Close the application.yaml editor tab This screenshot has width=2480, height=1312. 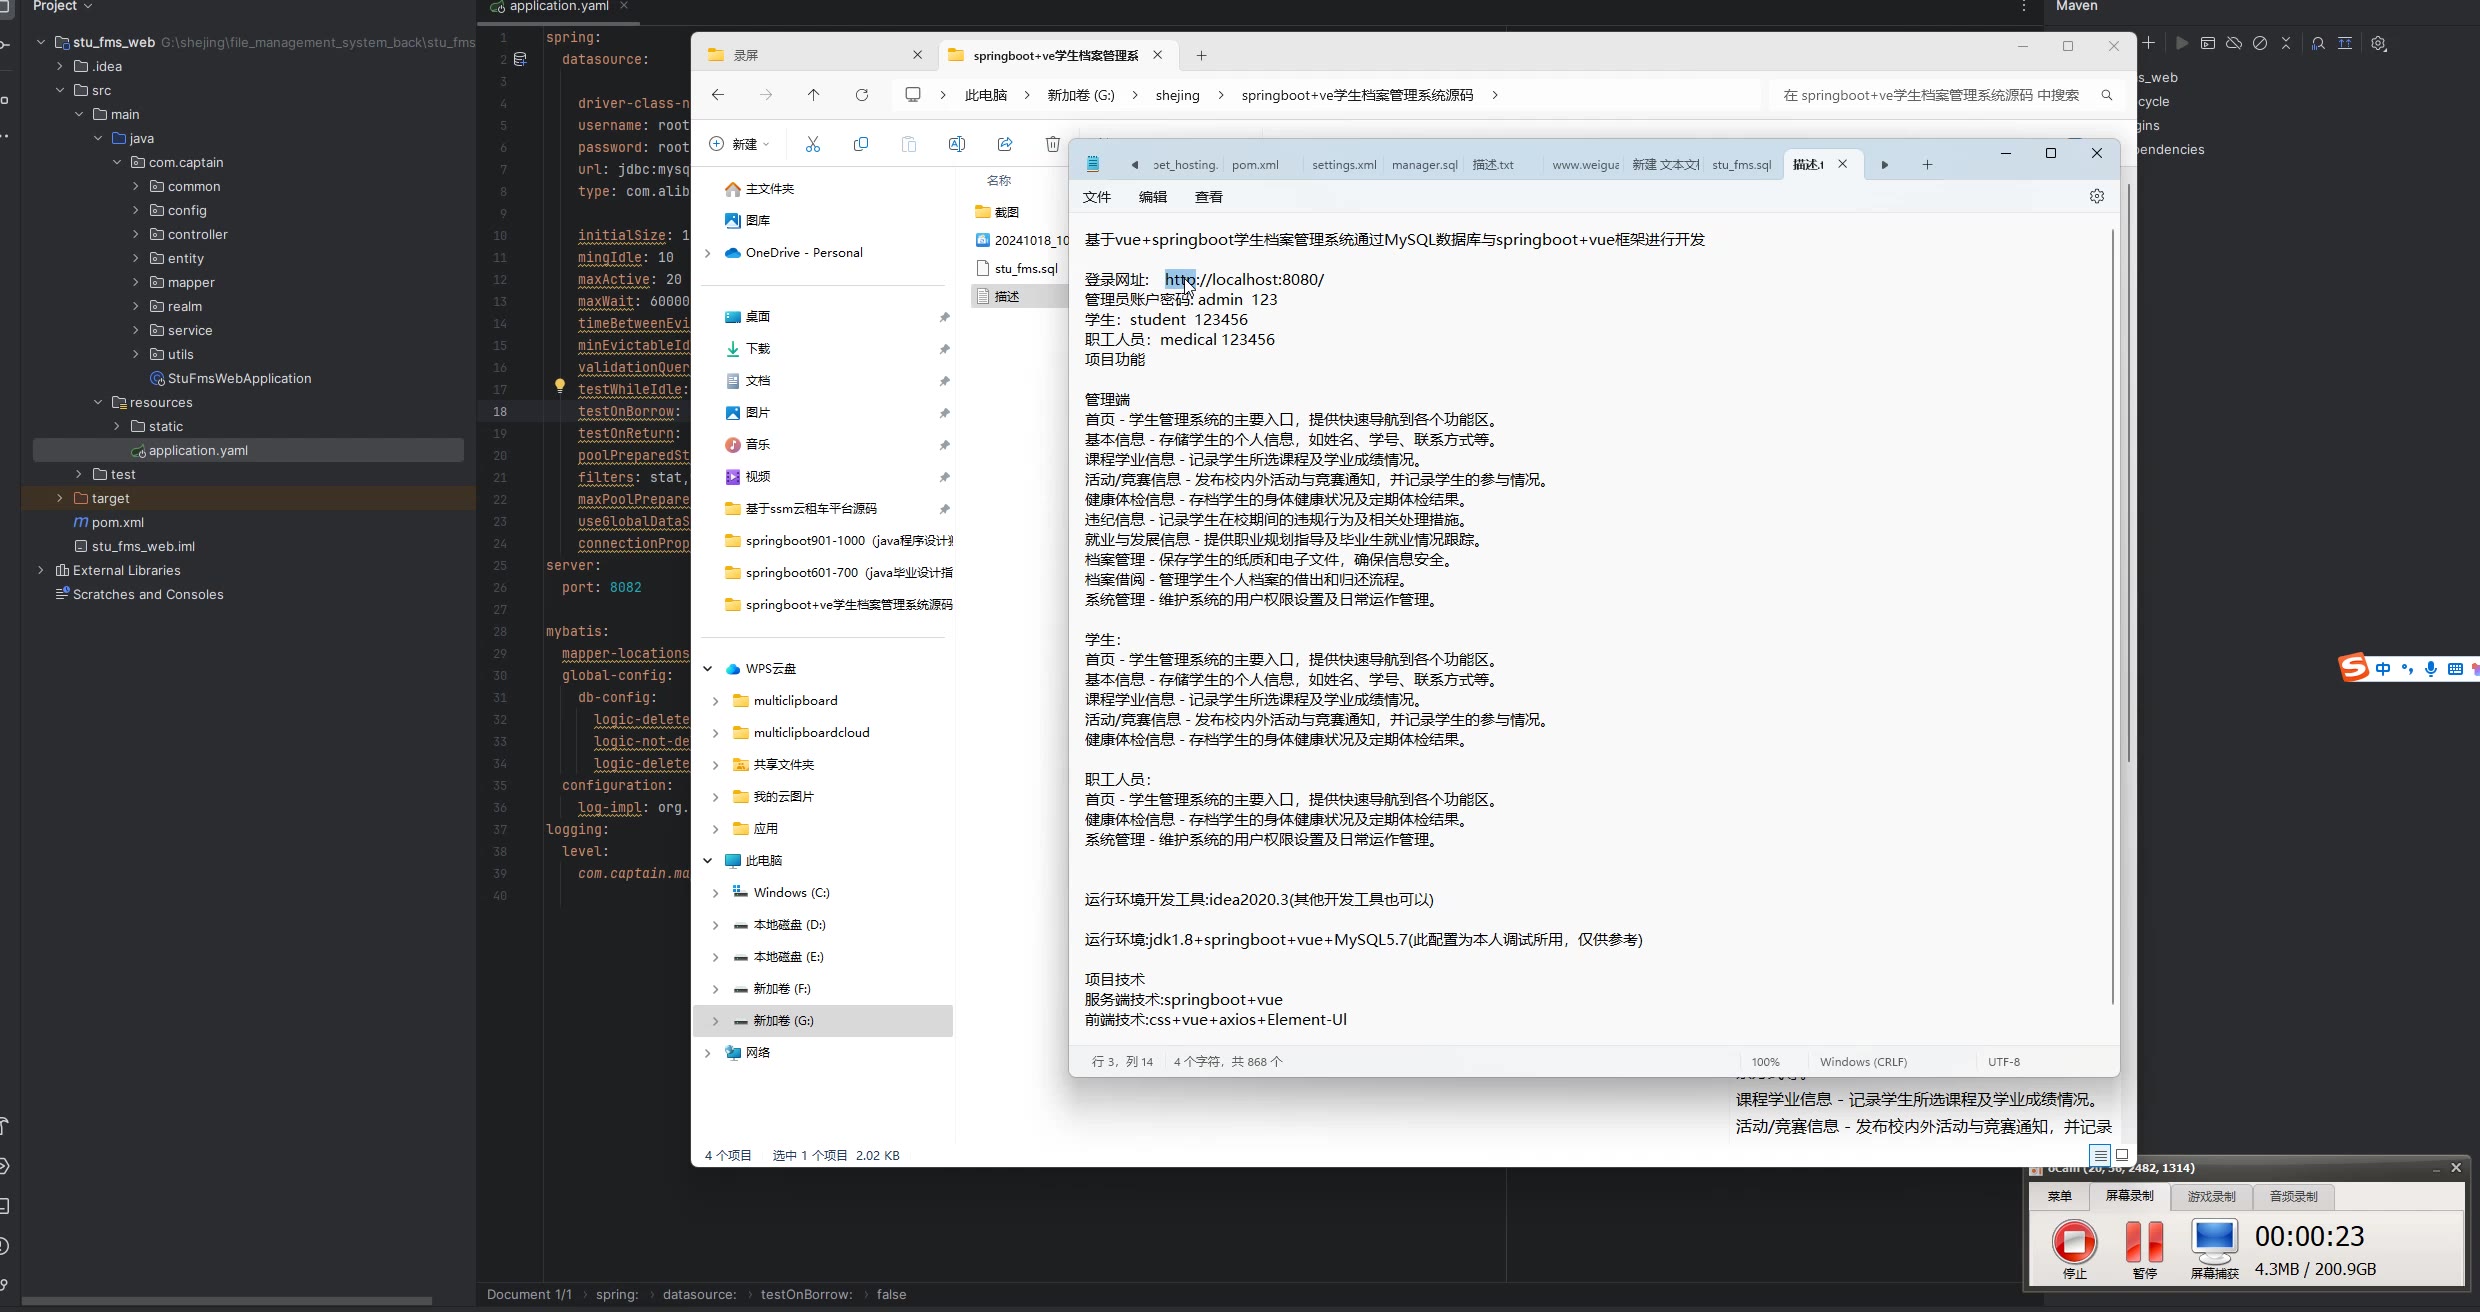(624, 6)
